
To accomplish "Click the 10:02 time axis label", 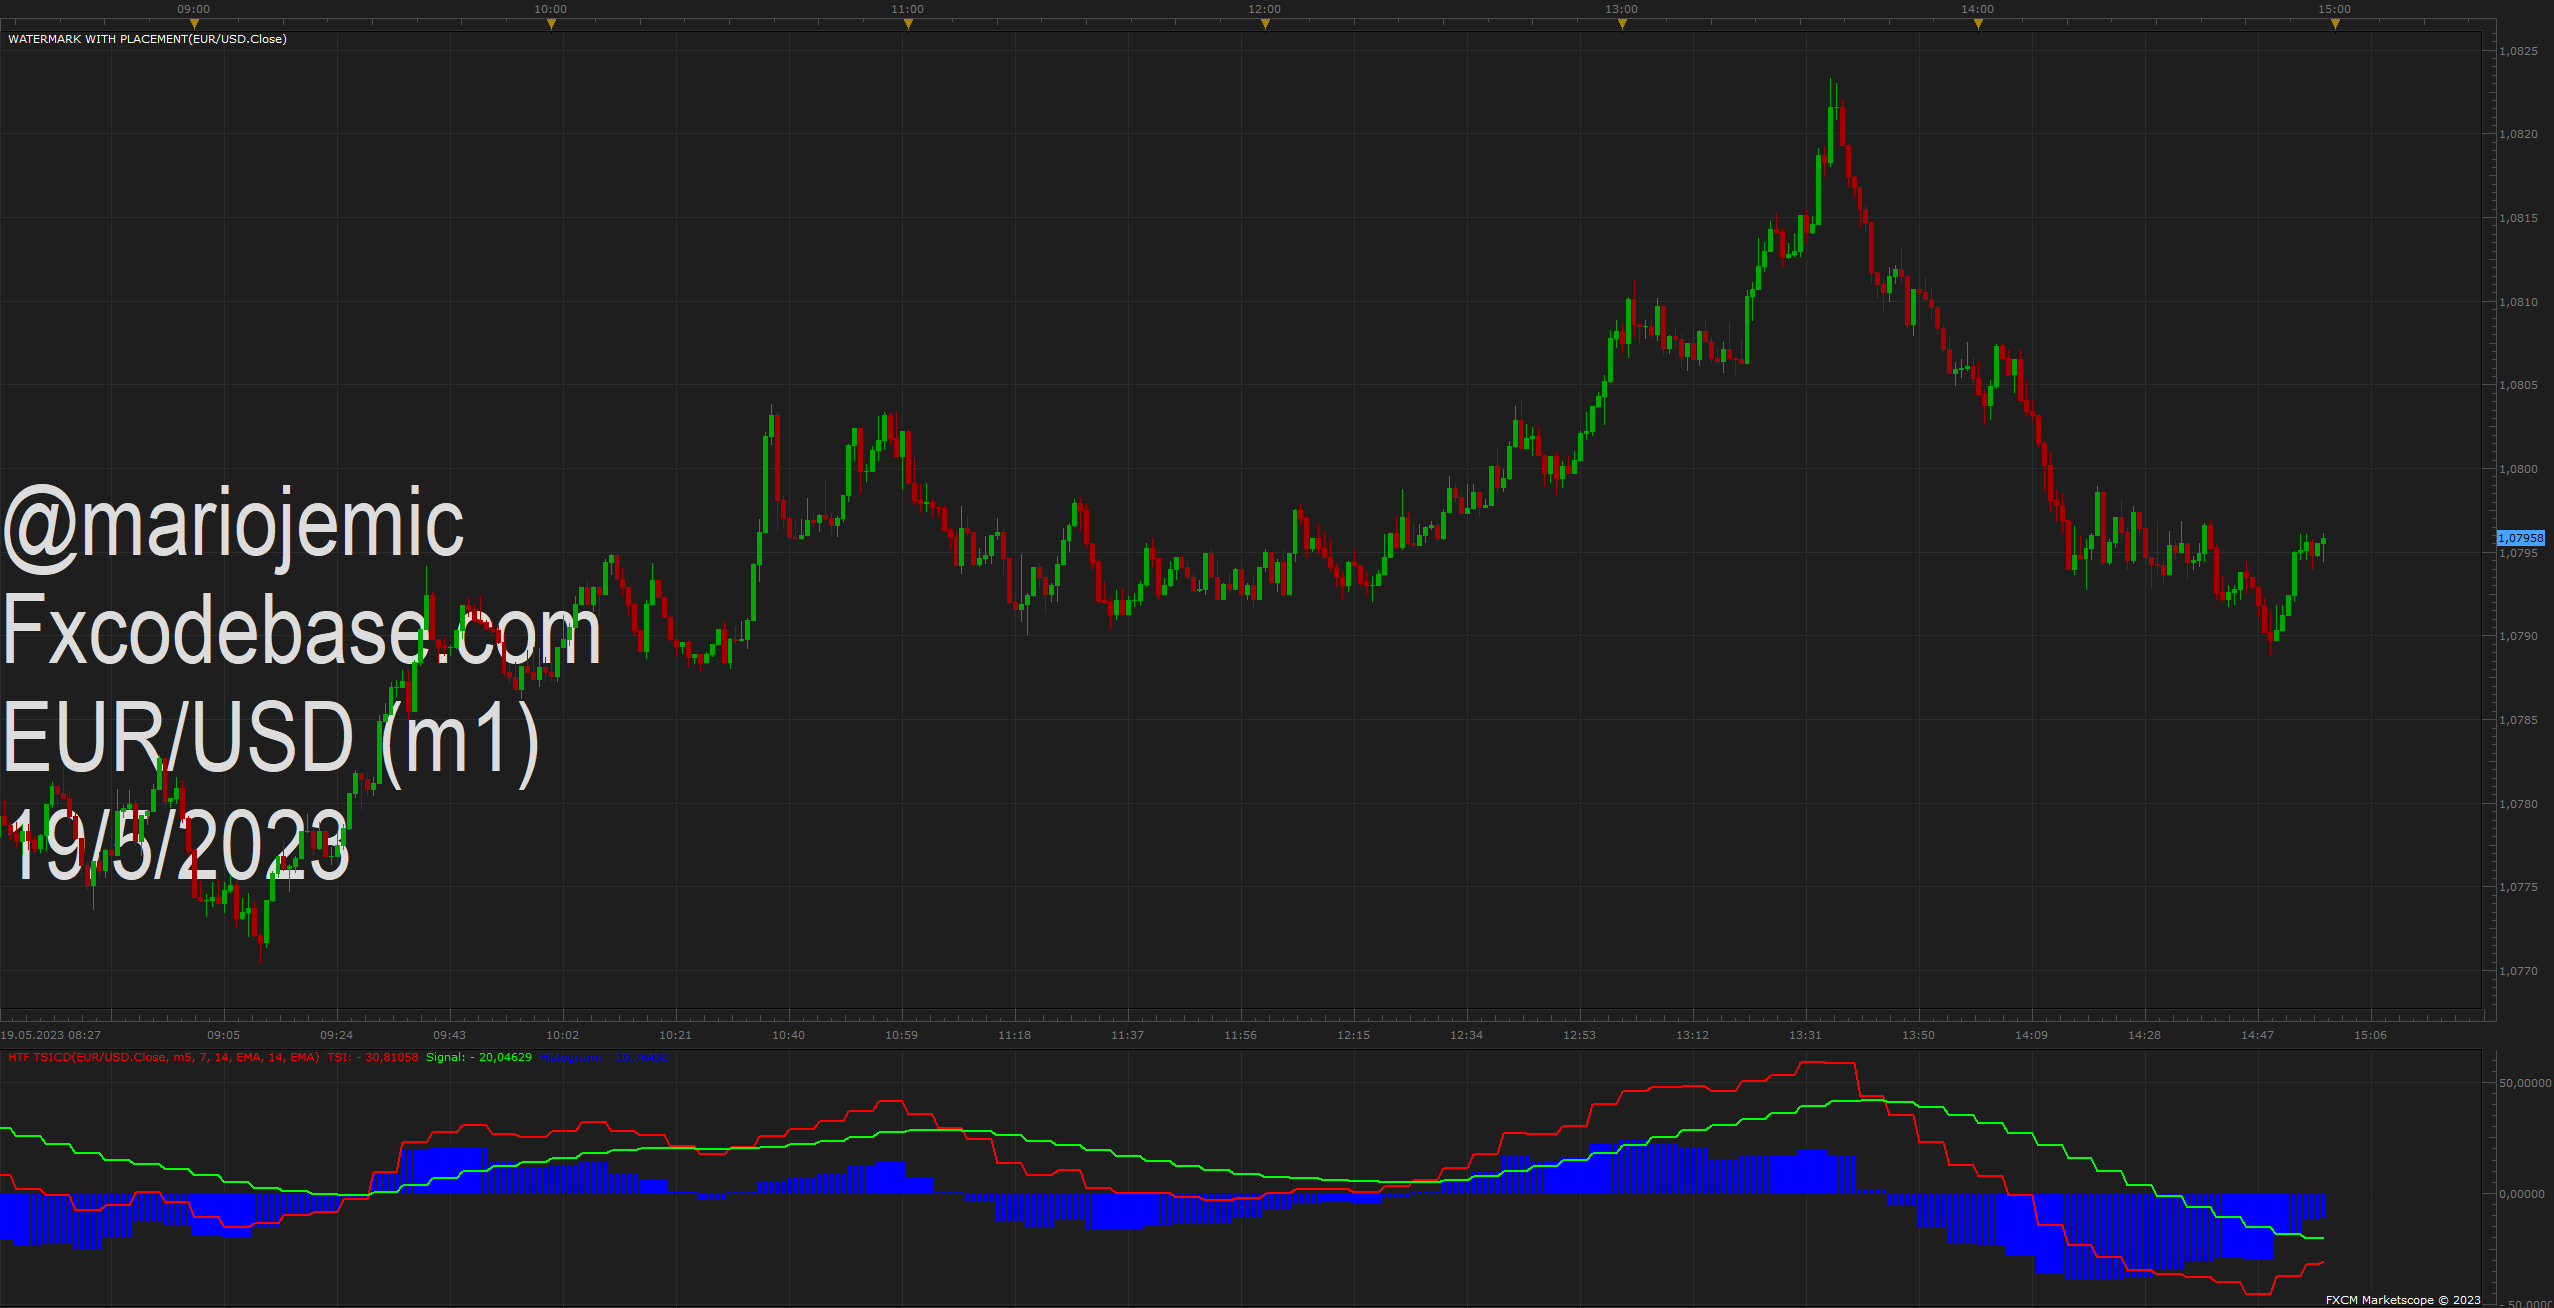I will click(563, 1035).
